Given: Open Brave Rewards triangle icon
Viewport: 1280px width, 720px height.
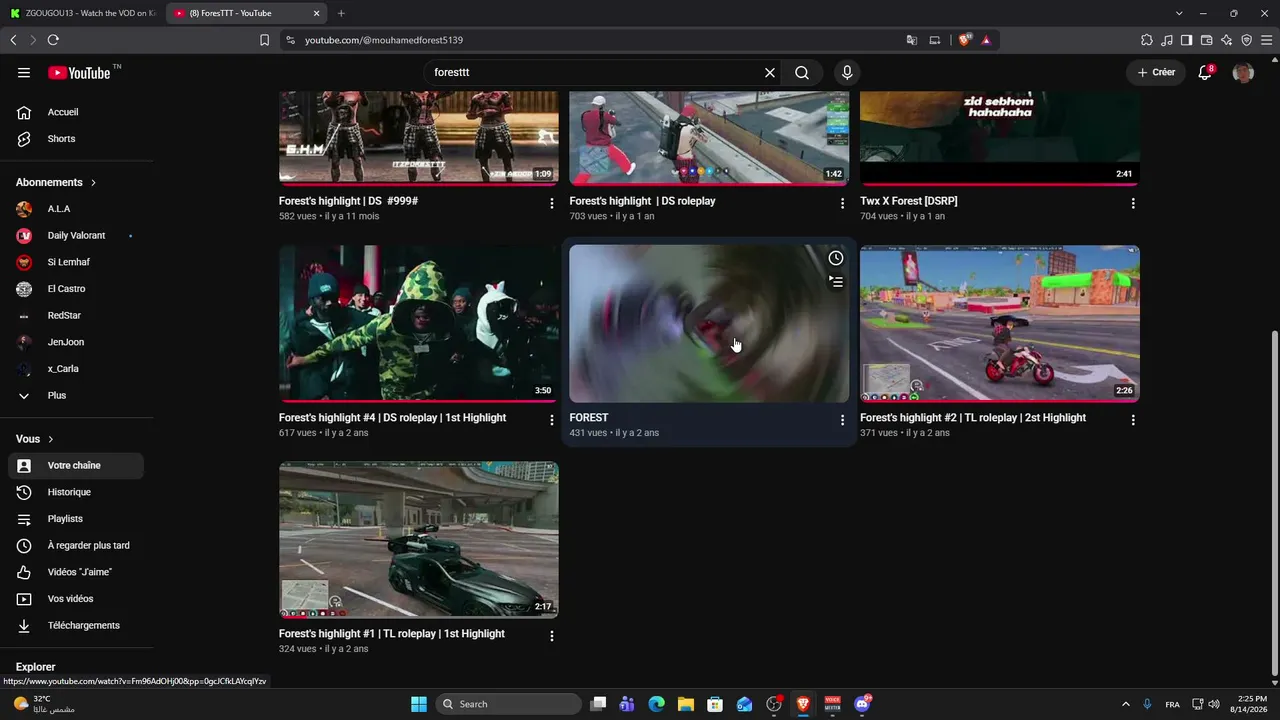Looking at the screenshot, I should click(986, 40).
